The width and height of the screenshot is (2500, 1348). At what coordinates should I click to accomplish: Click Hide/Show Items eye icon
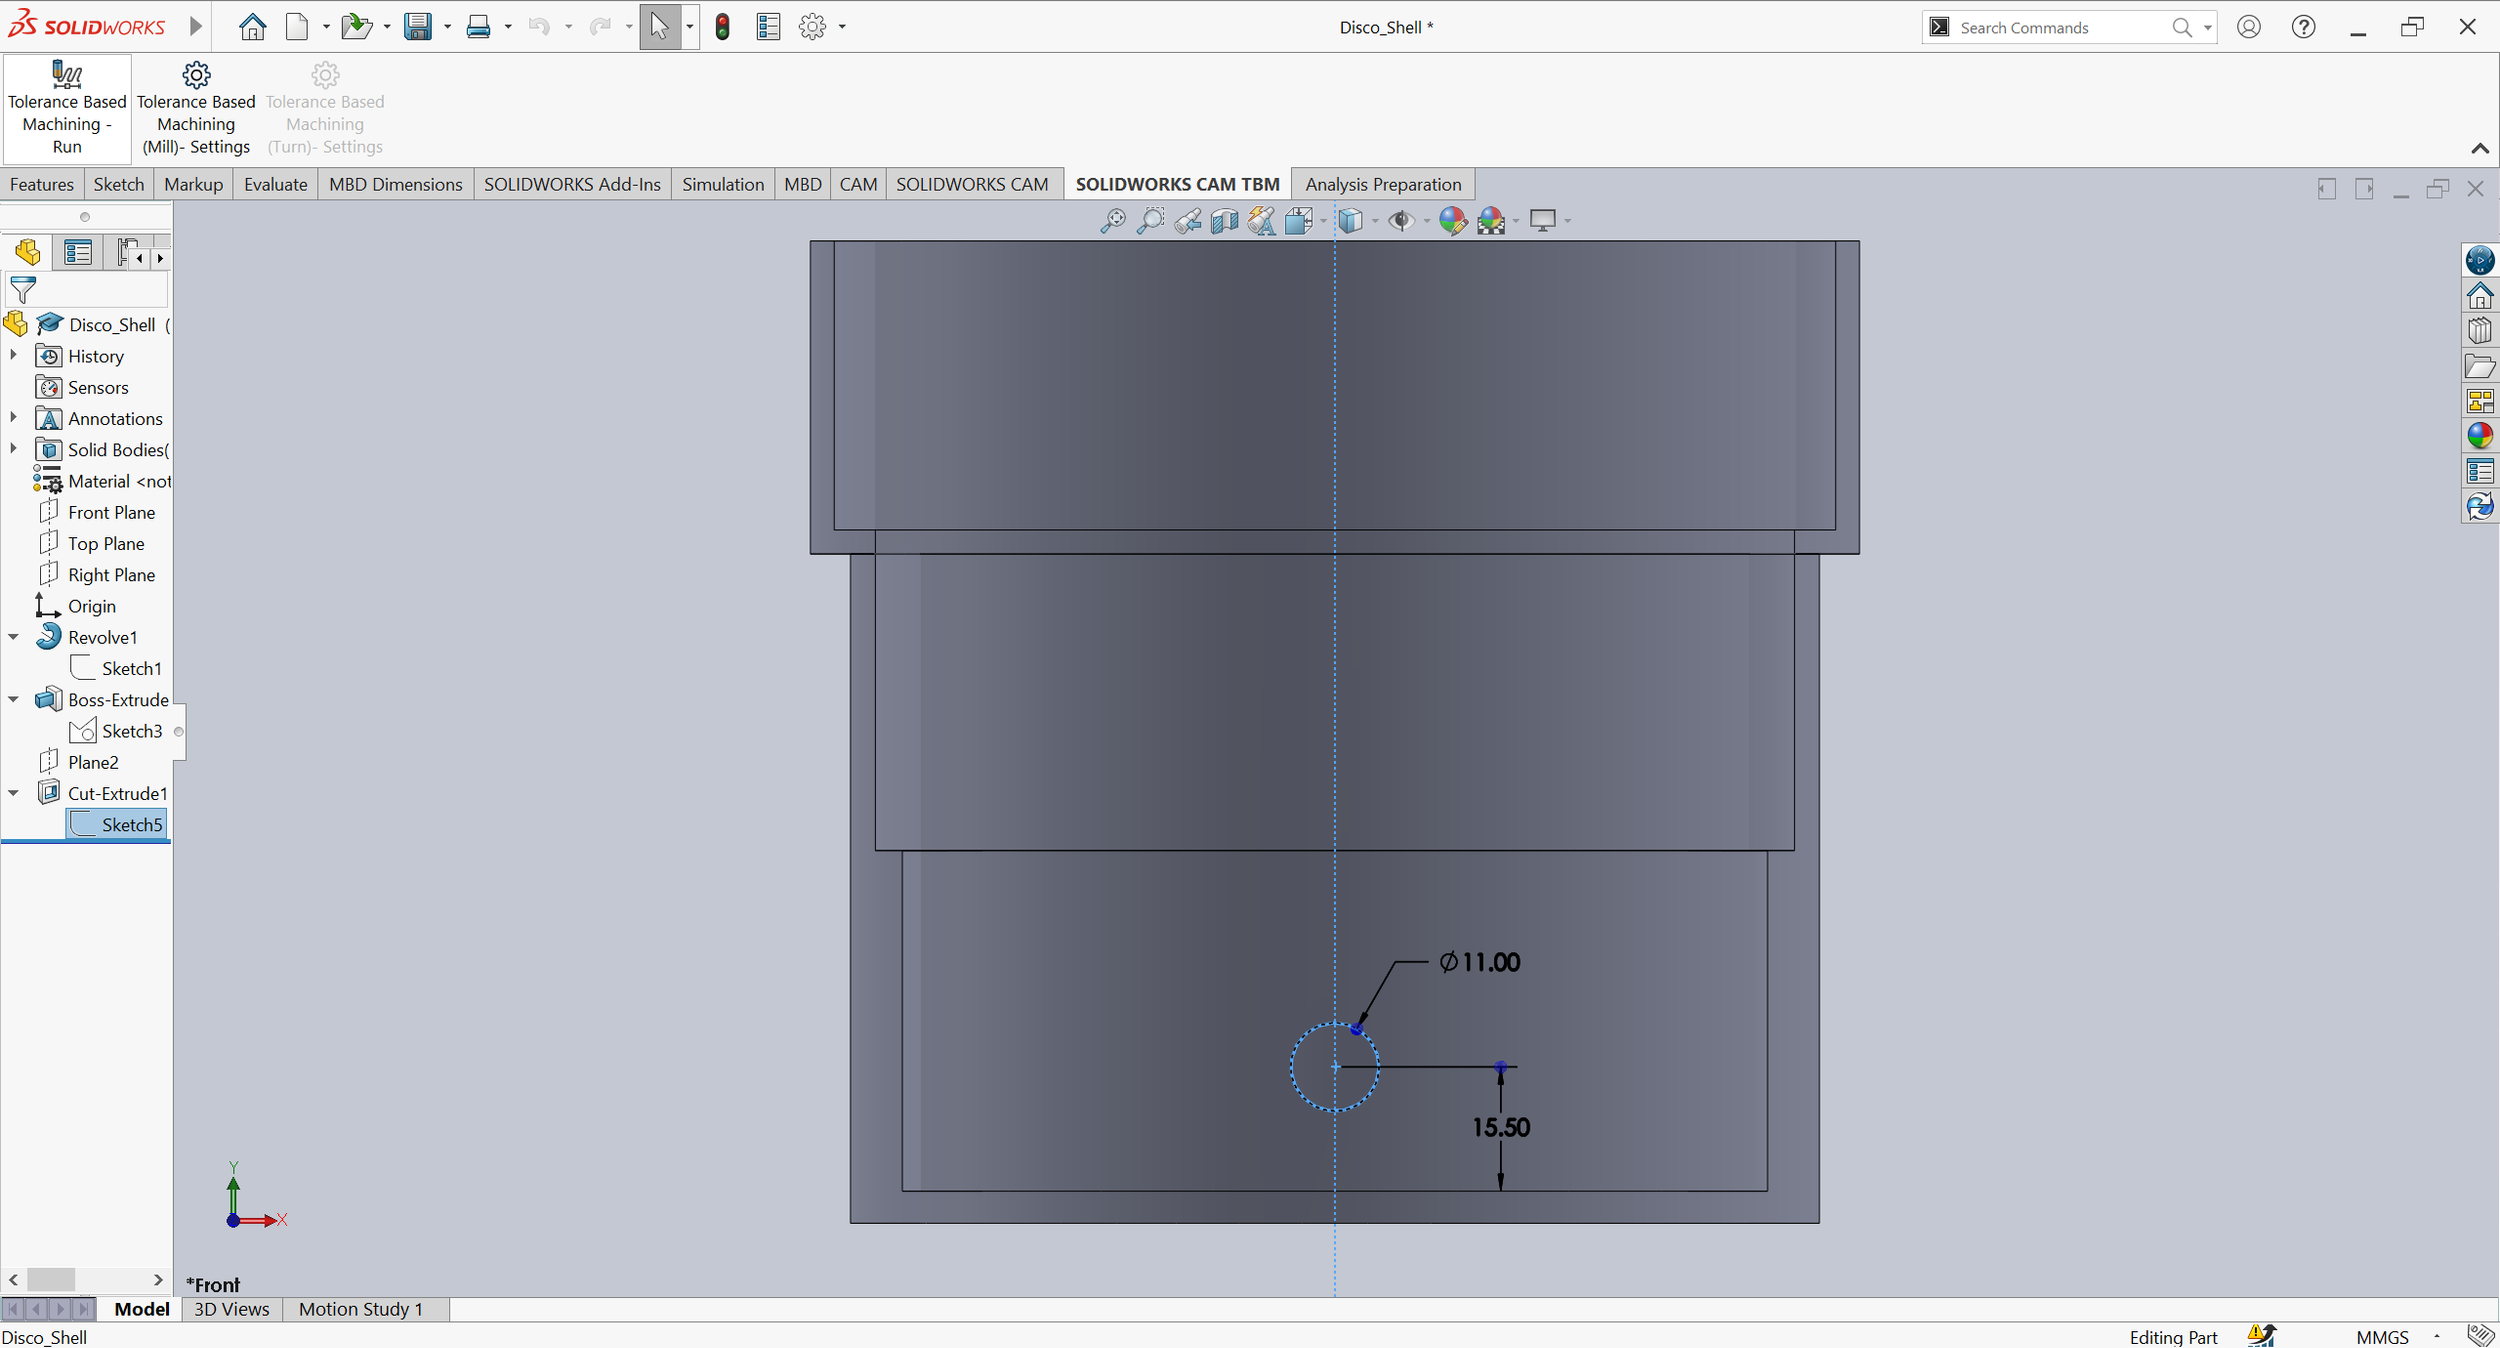(x=1401, y=221)
